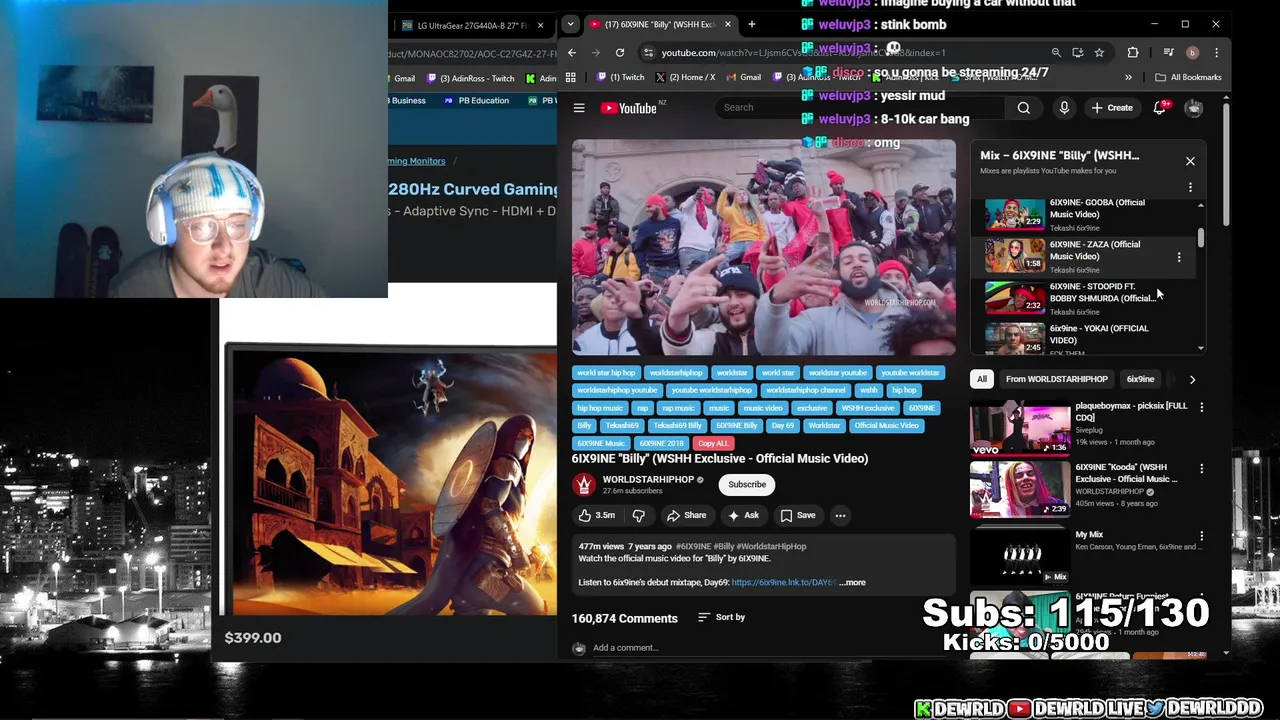Open the comments Sort by dropdown
The height and width of the screenshot is (720, 1280).
pyautogui.click(x=721, y=617)
